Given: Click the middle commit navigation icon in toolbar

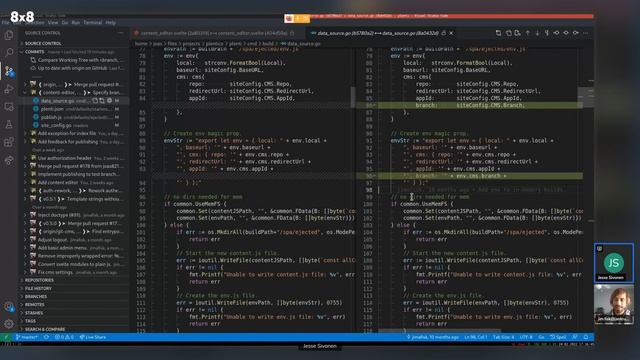Looking at the screenshot, I should [566, 33].
